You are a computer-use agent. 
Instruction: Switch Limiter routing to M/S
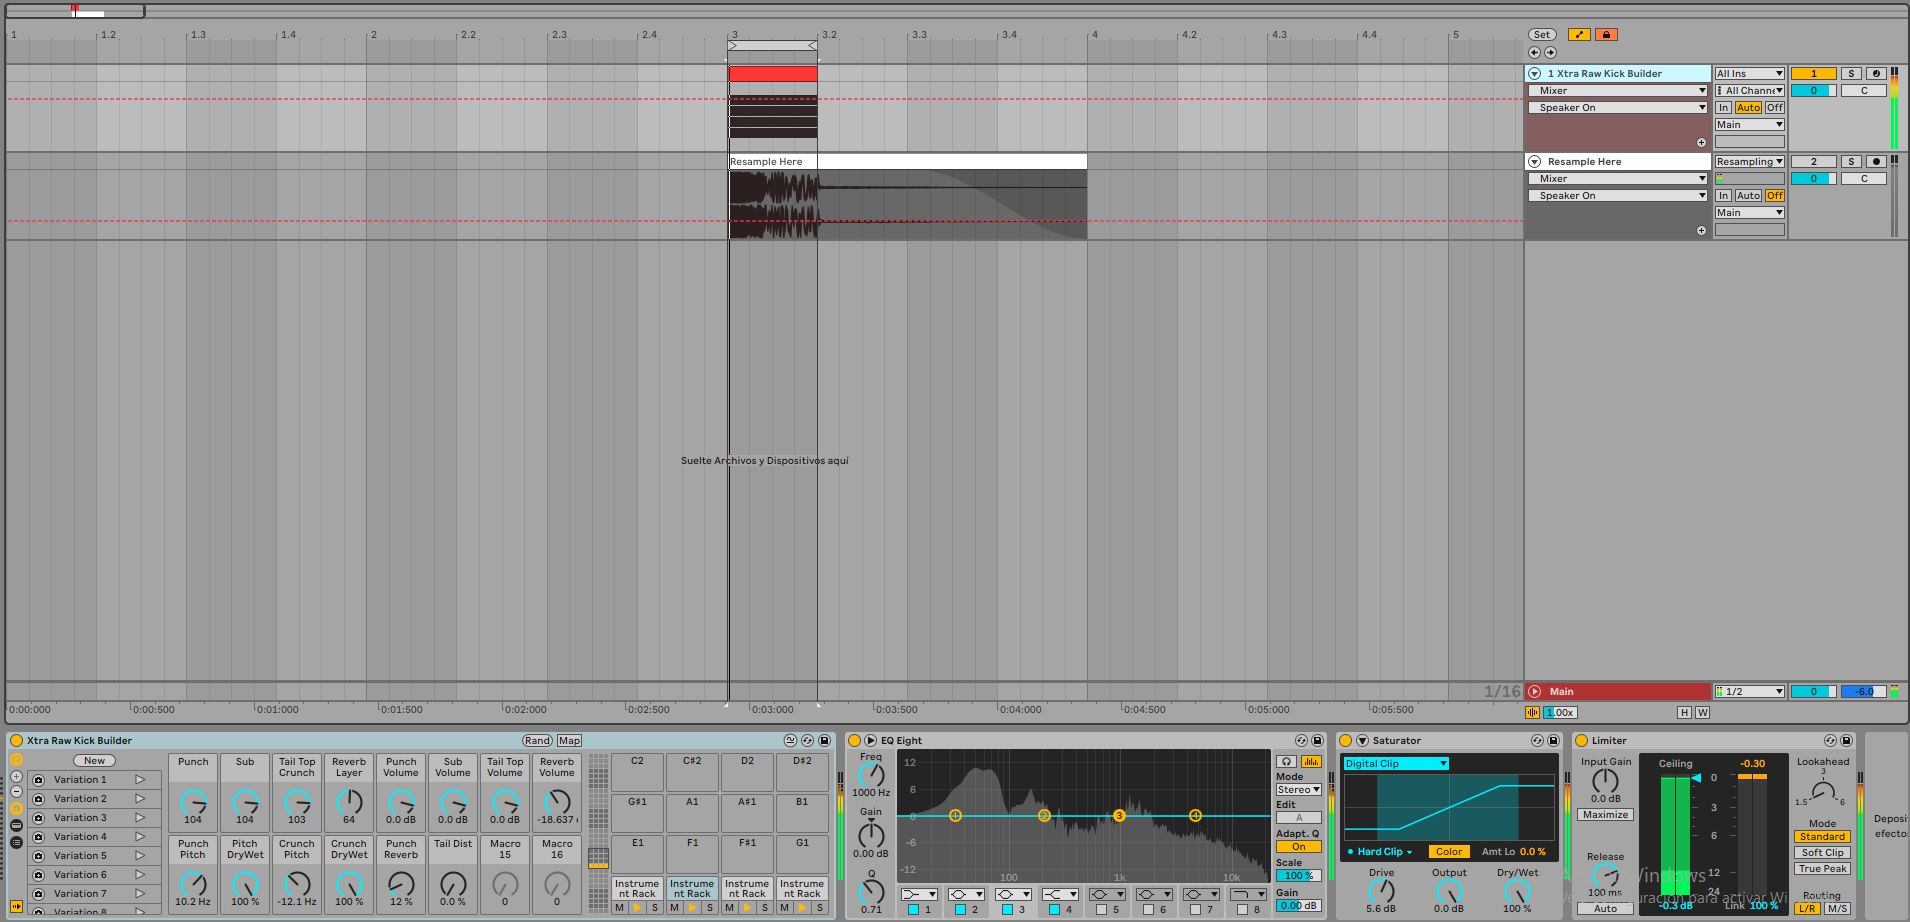1837,909
